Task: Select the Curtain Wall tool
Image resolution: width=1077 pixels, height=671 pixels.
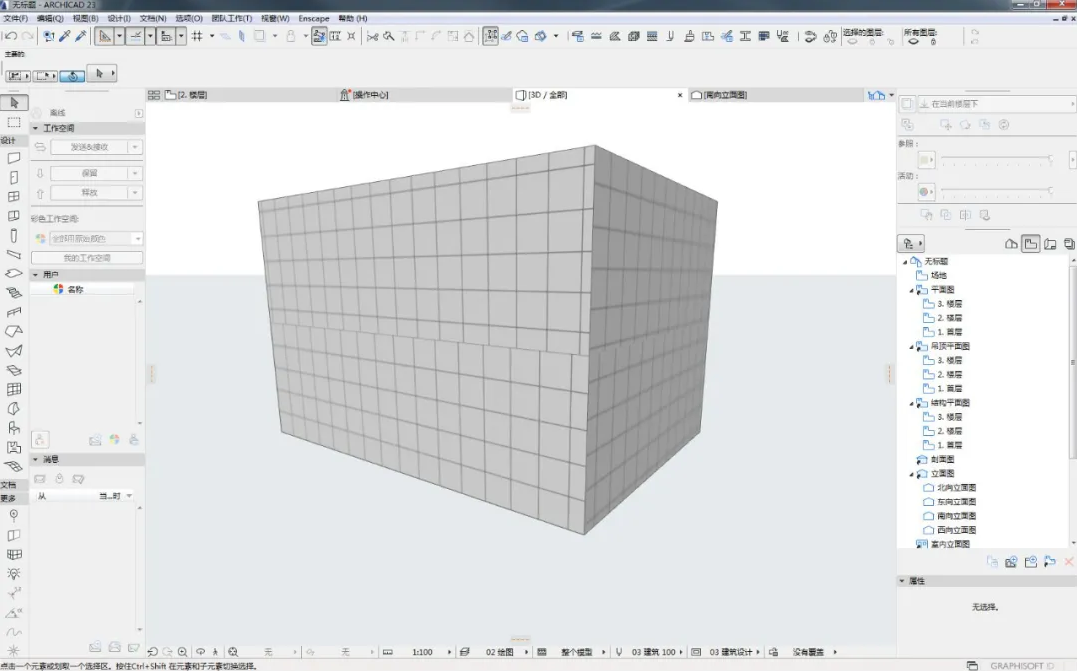Action: tap(14, 389)
